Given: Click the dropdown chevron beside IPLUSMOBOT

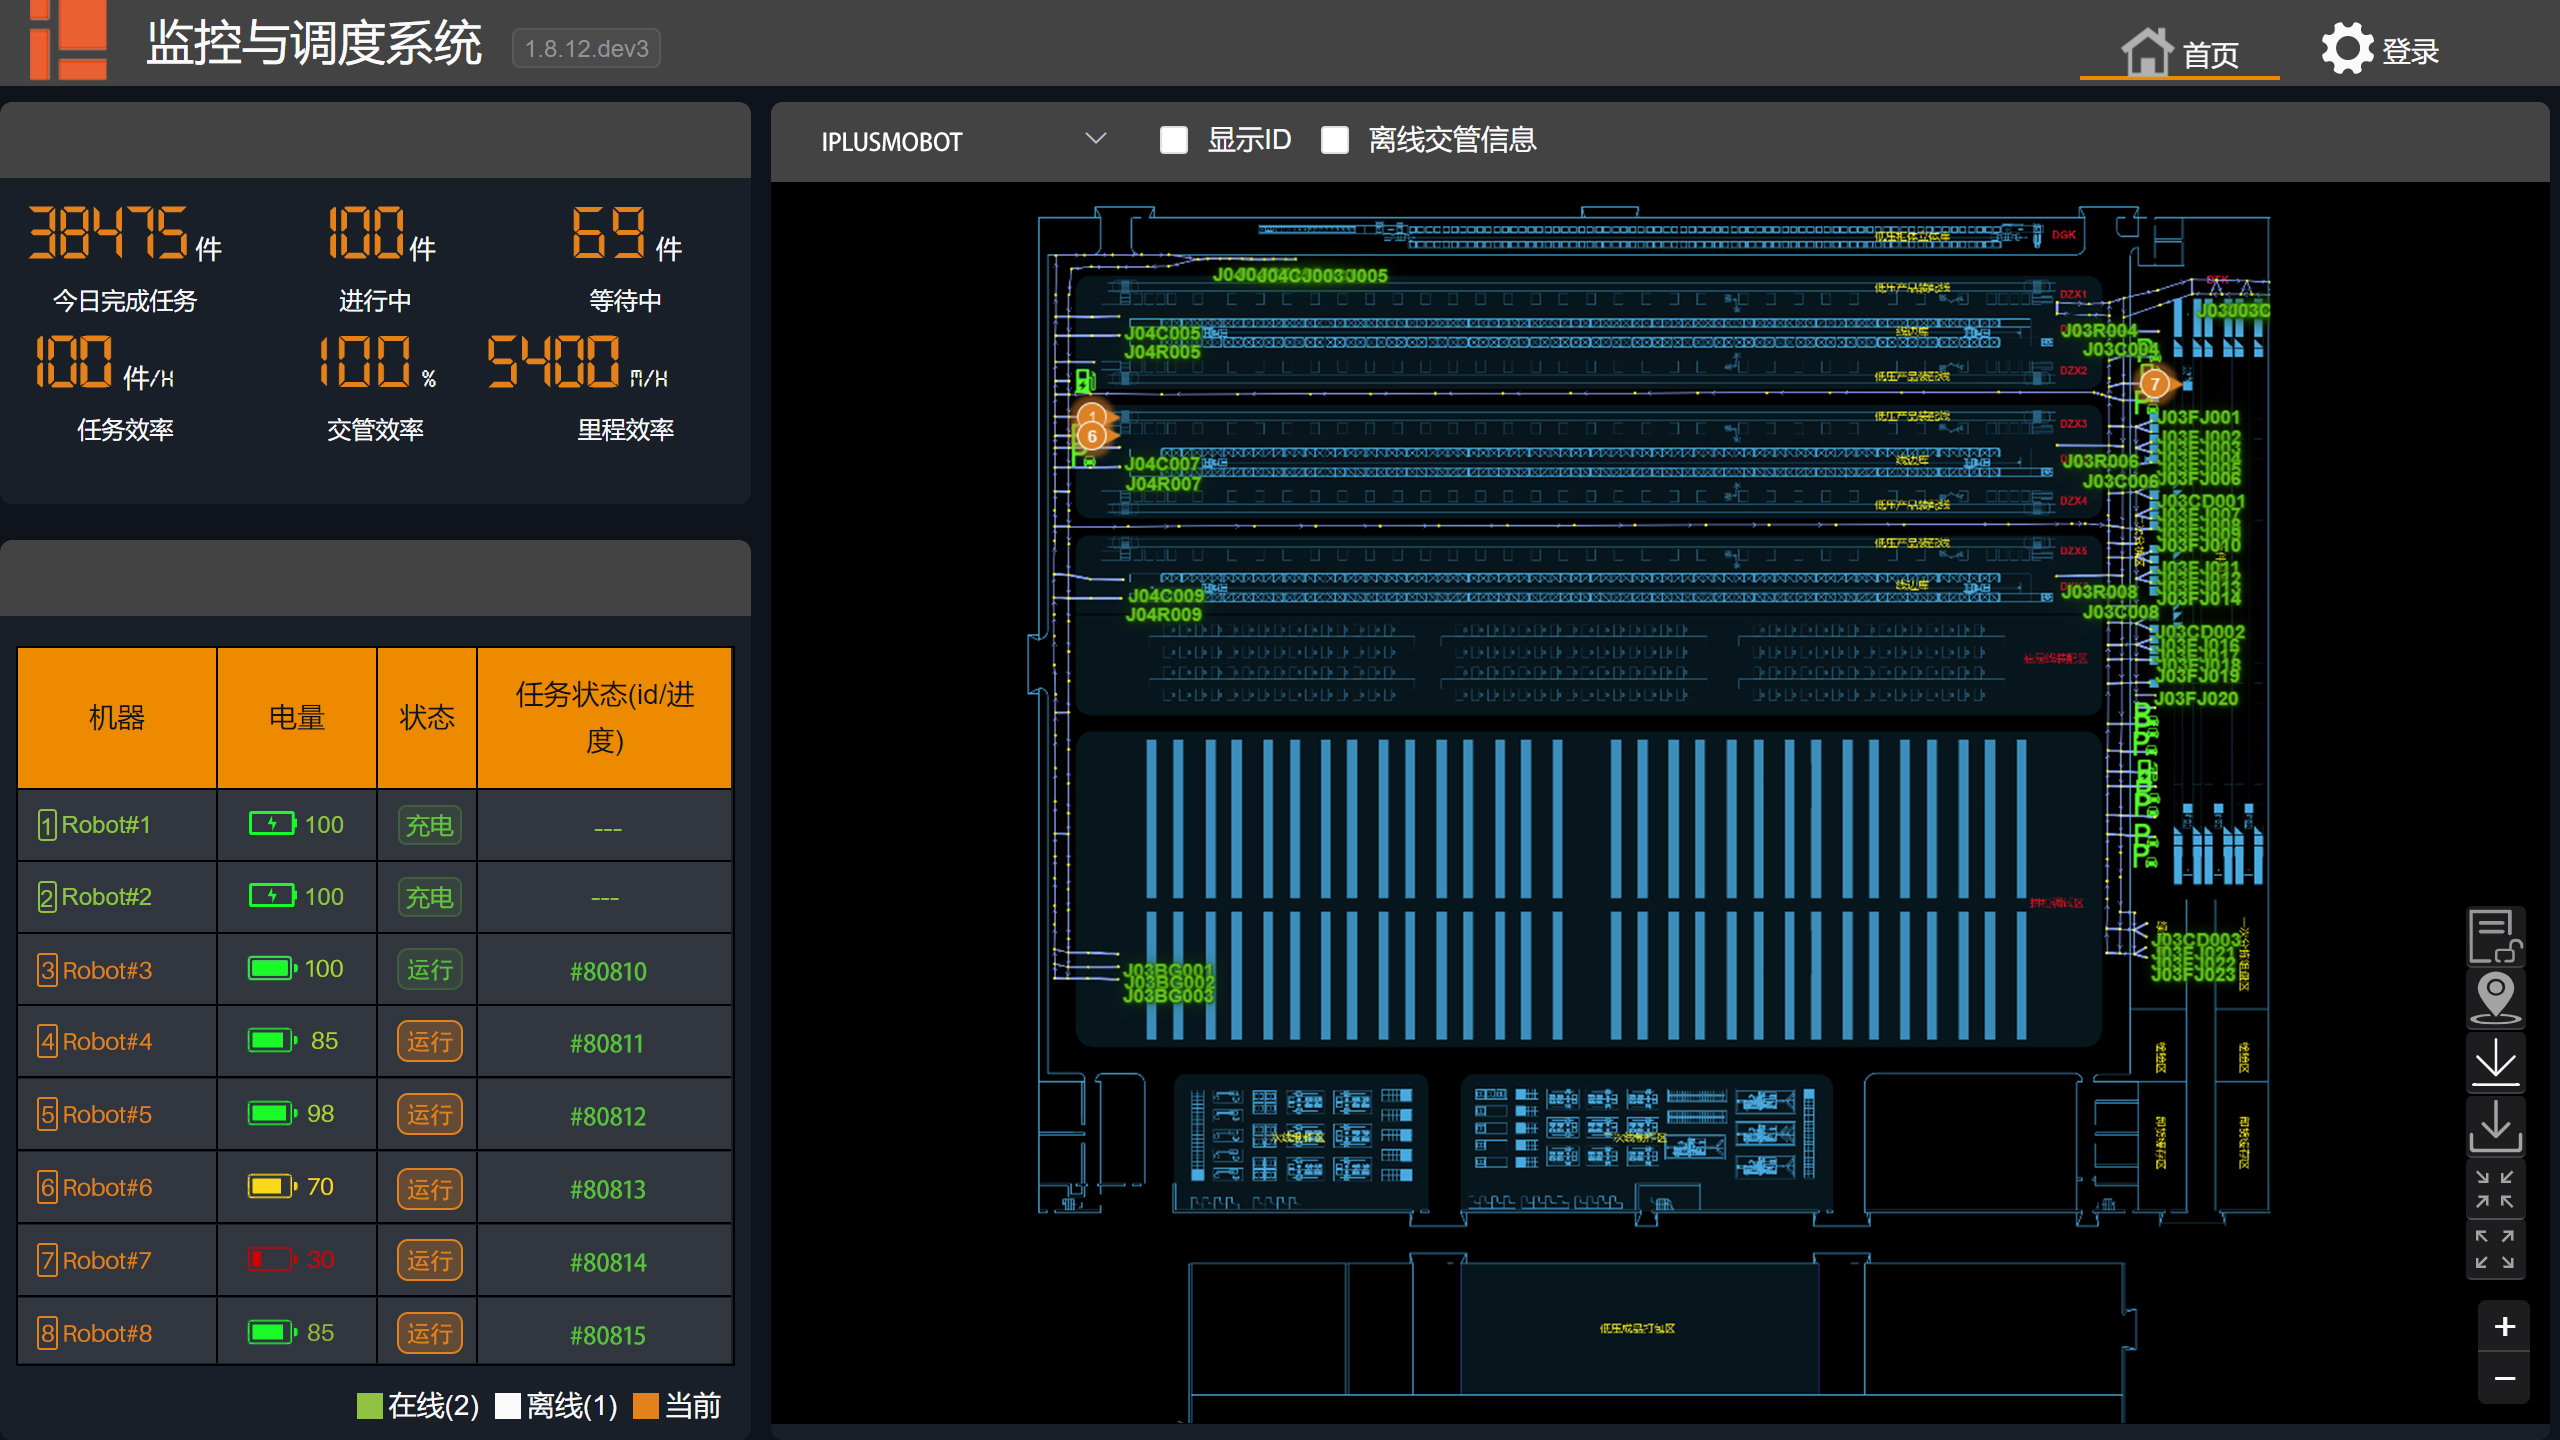Looking at the screenshot, I should 1096,139.
